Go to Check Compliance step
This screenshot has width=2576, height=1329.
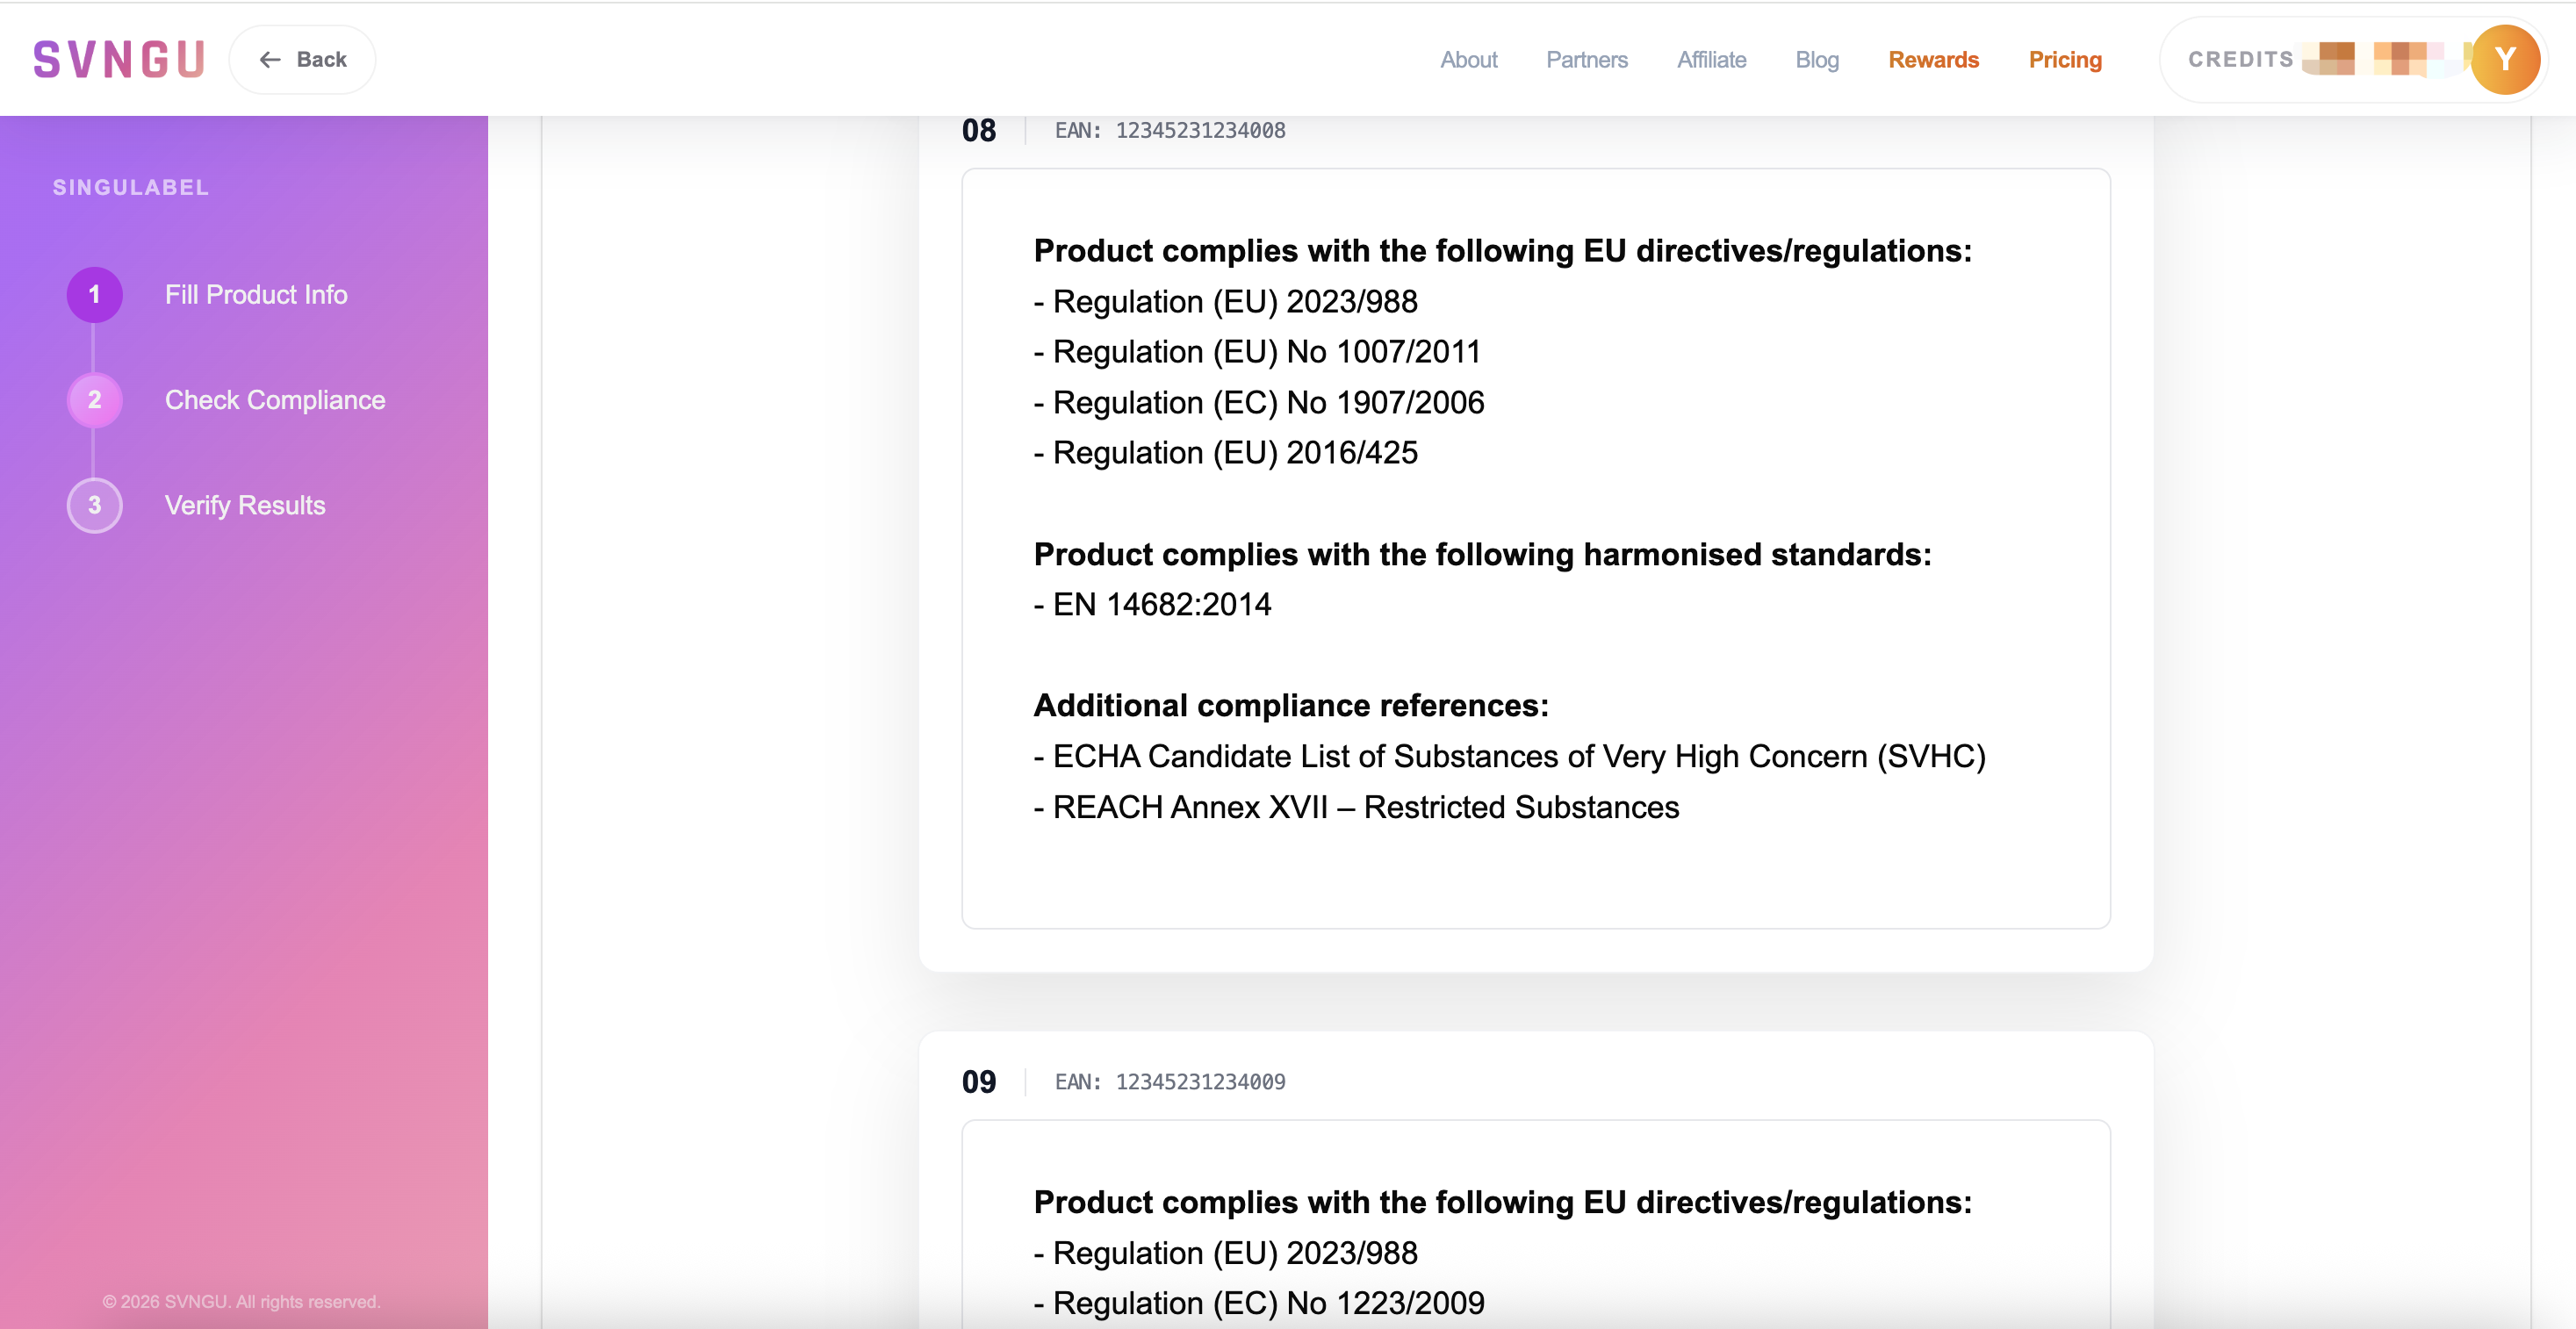pos(275,400)
